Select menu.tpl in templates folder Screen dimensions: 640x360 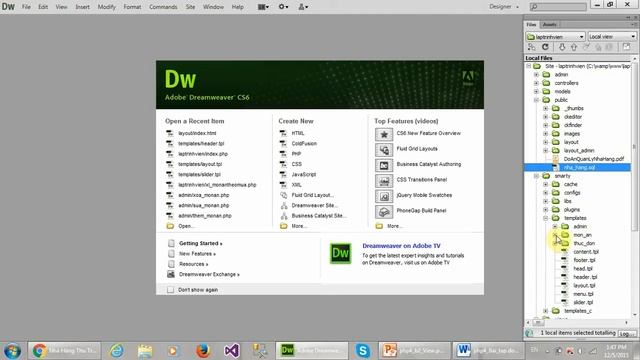click(583, 294)
